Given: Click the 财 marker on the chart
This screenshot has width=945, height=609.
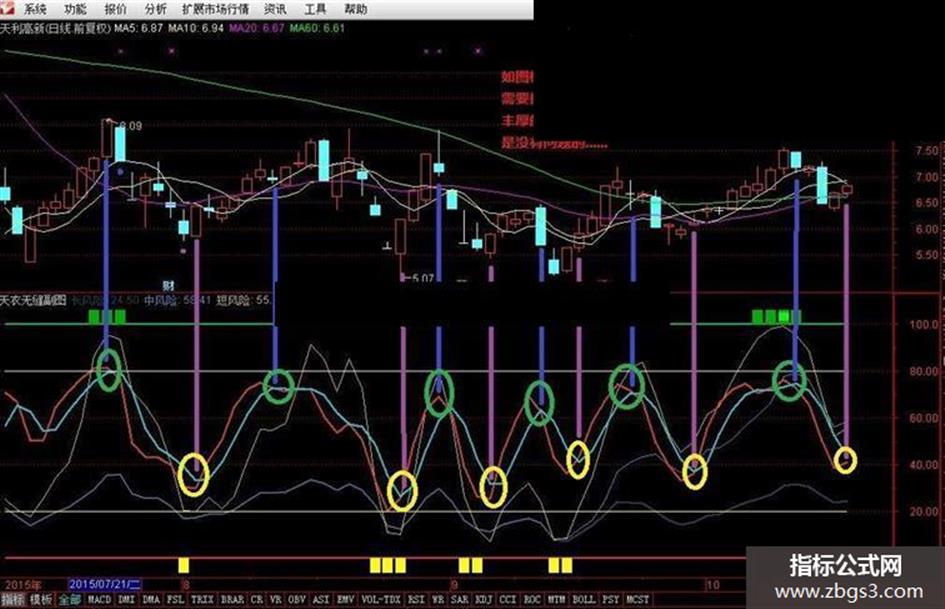Looking at the screenshot, I should click(168, 286).
